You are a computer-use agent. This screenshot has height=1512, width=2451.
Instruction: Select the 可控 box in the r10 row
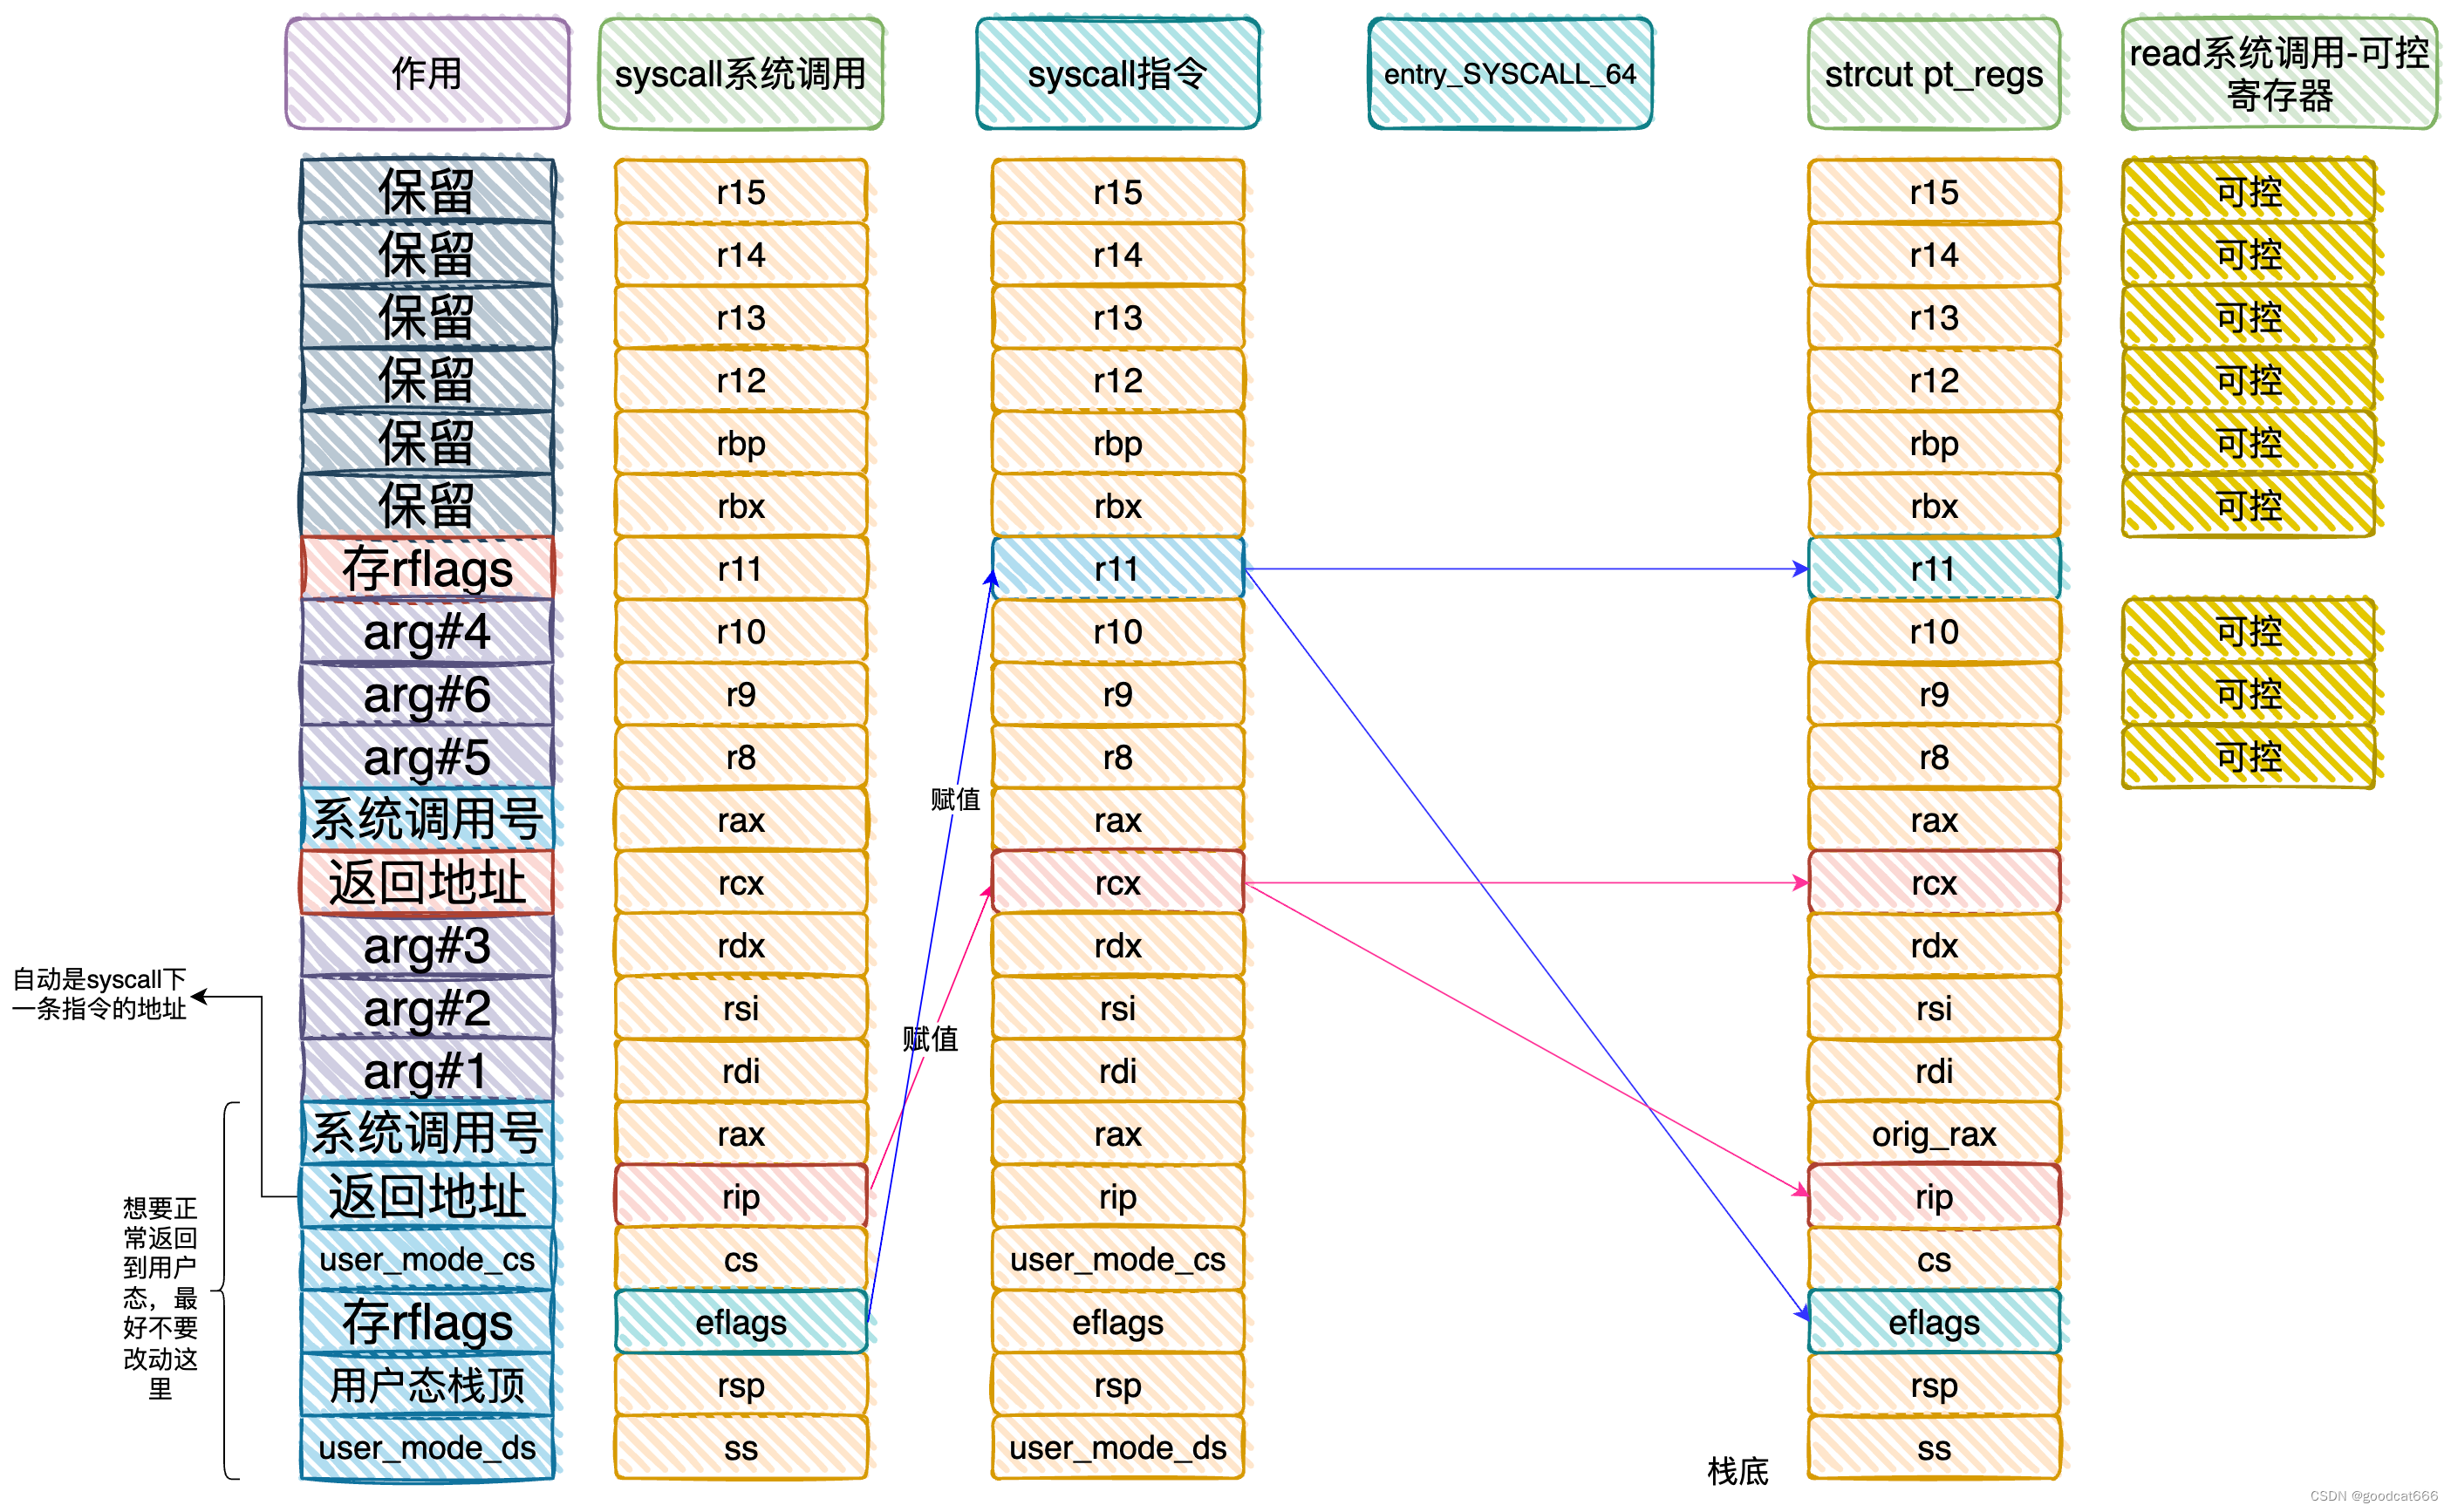[x=2248, y=631]
